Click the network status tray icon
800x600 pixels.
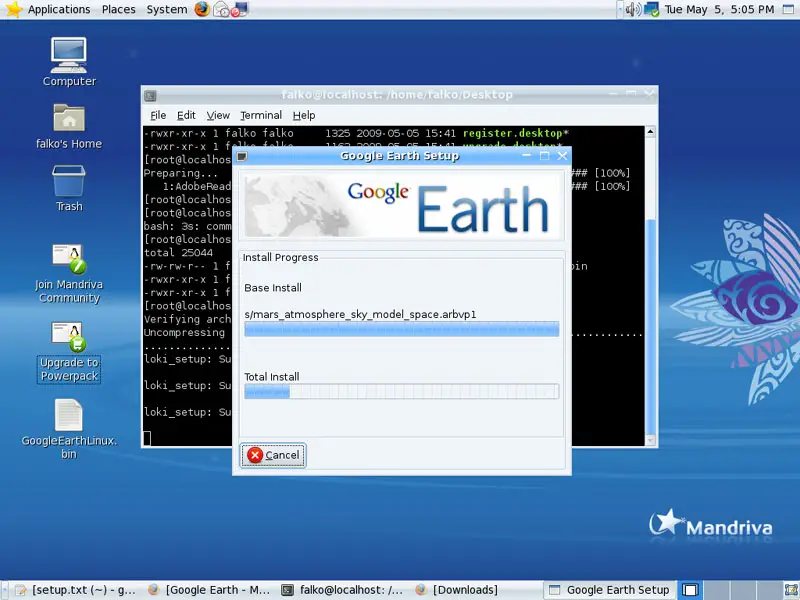652,9
